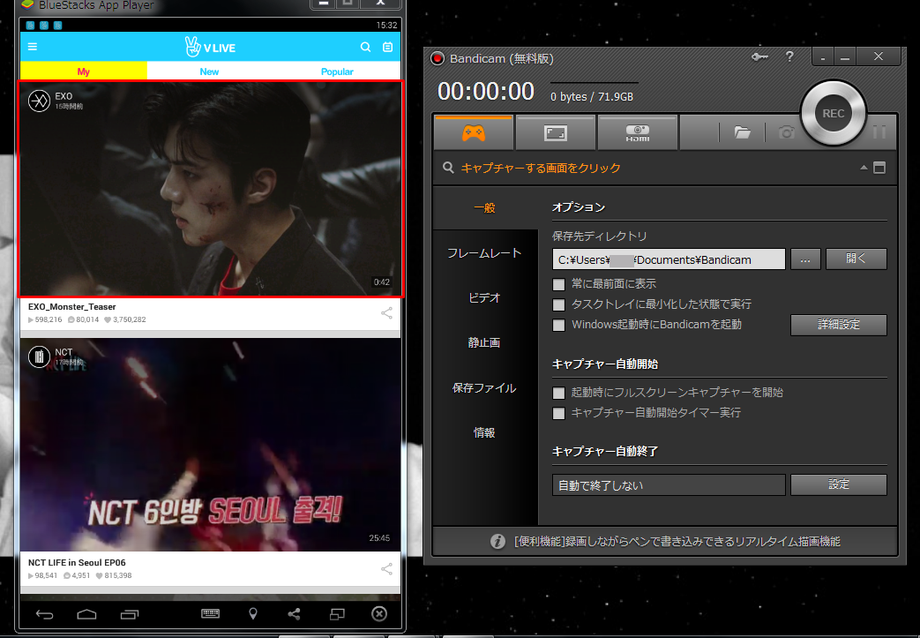This screenshot has width=920, height=638.
Task: Toggle Windows起動時にBandicamを起動 checkbox
Action: [x=559, y=325]
